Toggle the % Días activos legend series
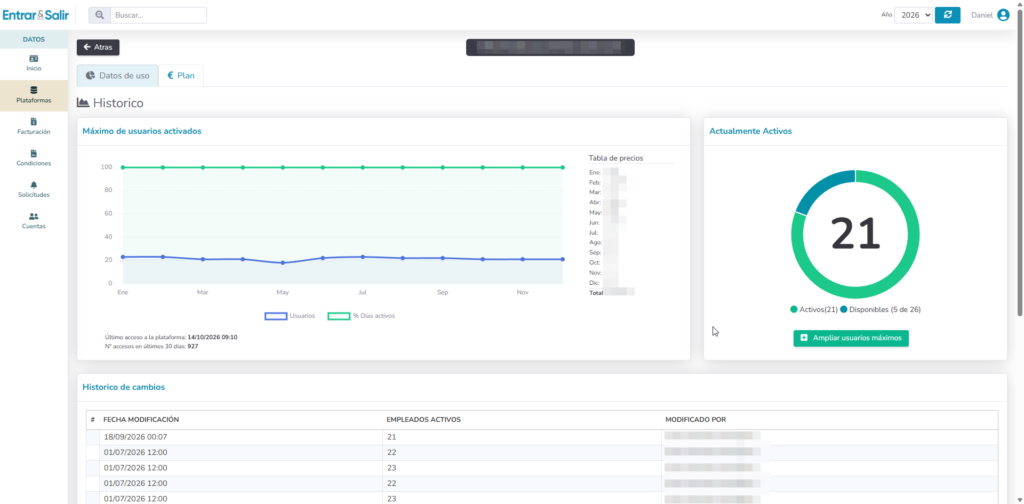This screenshot has width=1024, height=504. tap(361, 316)
